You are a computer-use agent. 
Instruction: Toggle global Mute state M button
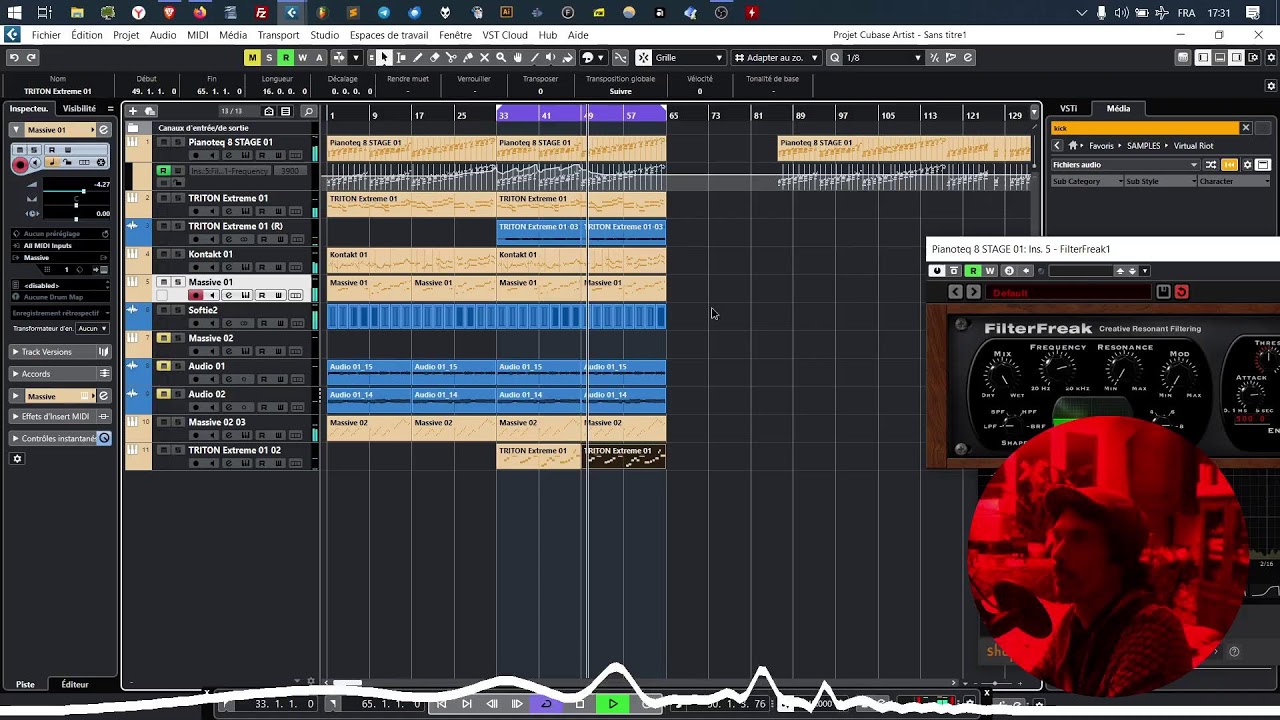click(252, 57)
